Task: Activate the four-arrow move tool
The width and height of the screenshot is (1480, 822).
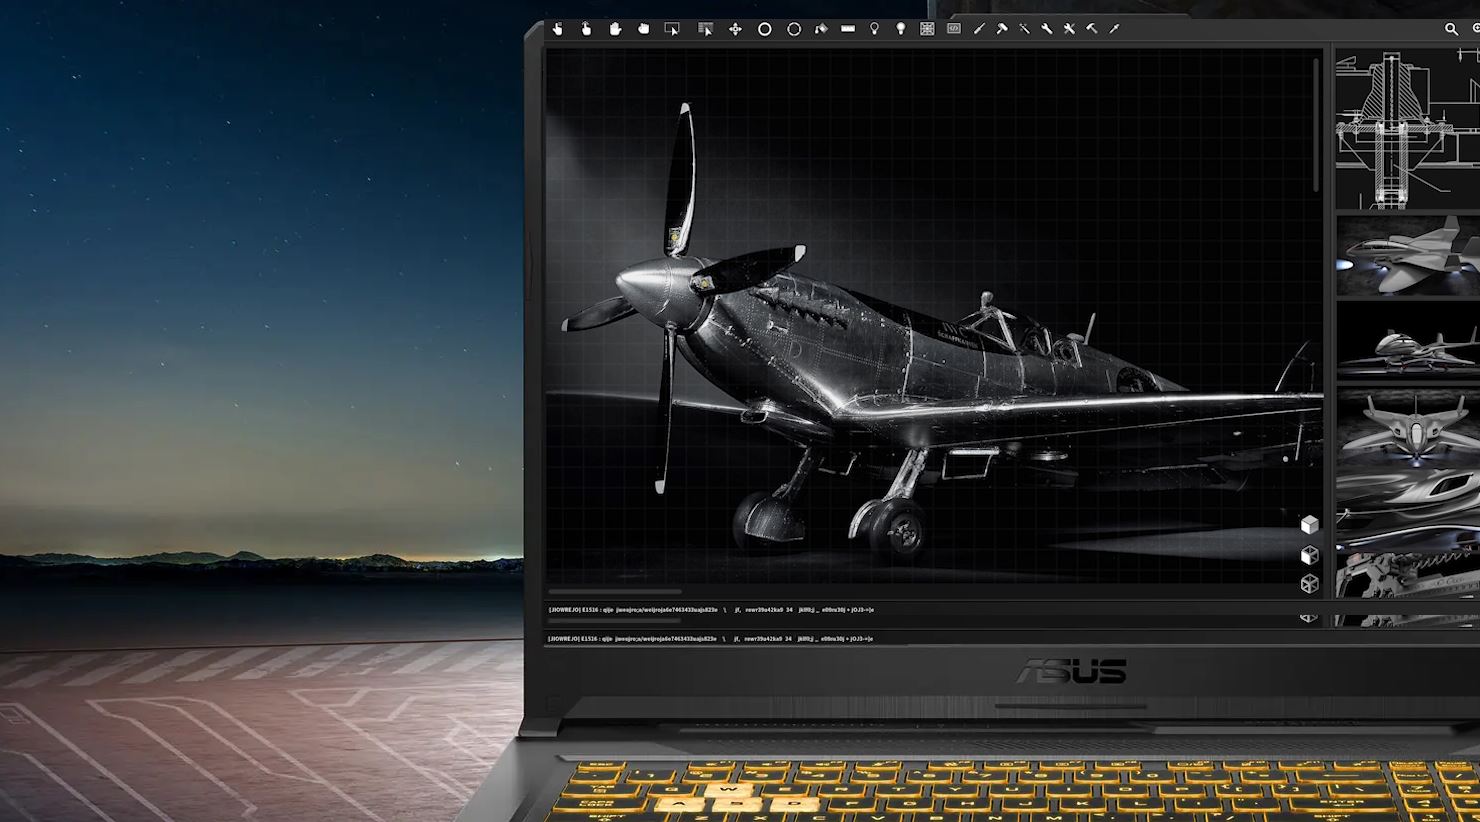Action: 735,29
